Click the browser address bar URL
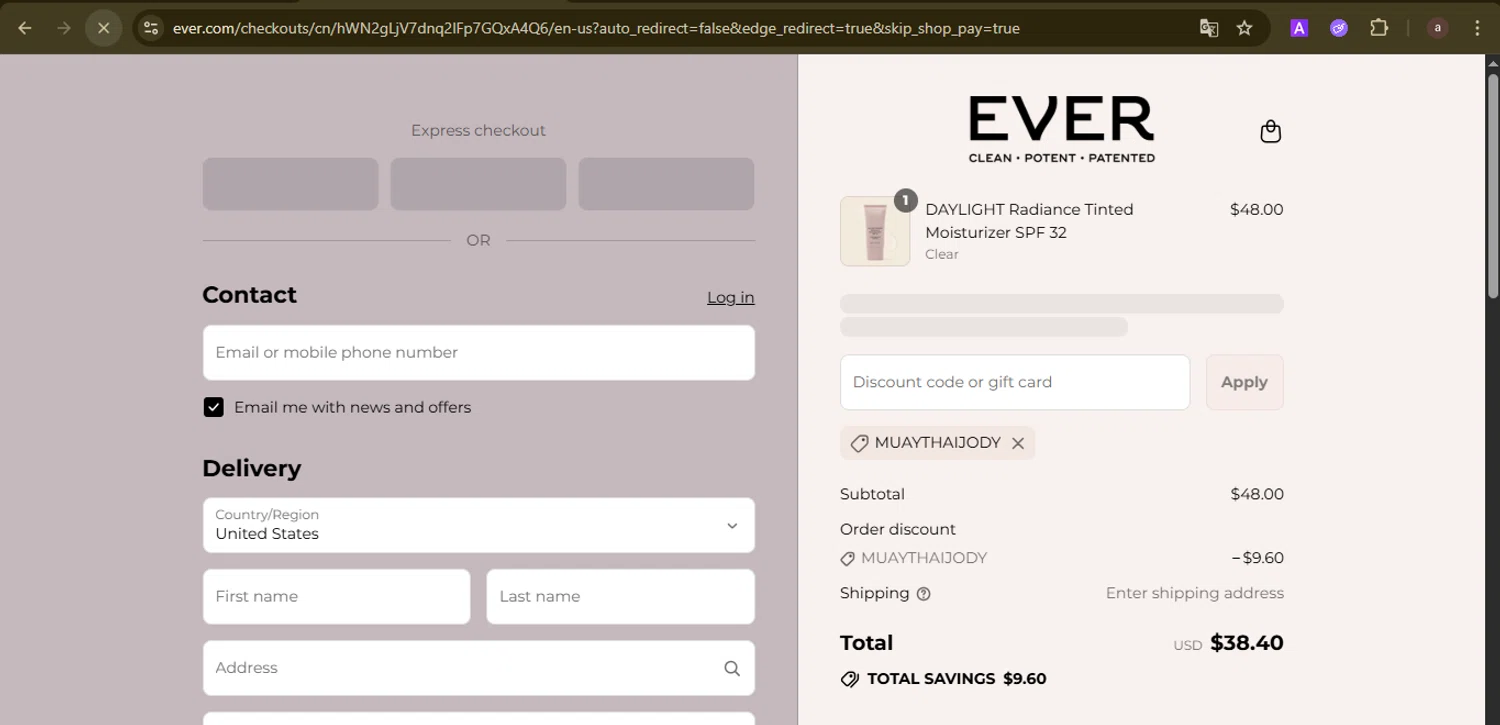The image size is (1500, 725). (x=596, y=28)
